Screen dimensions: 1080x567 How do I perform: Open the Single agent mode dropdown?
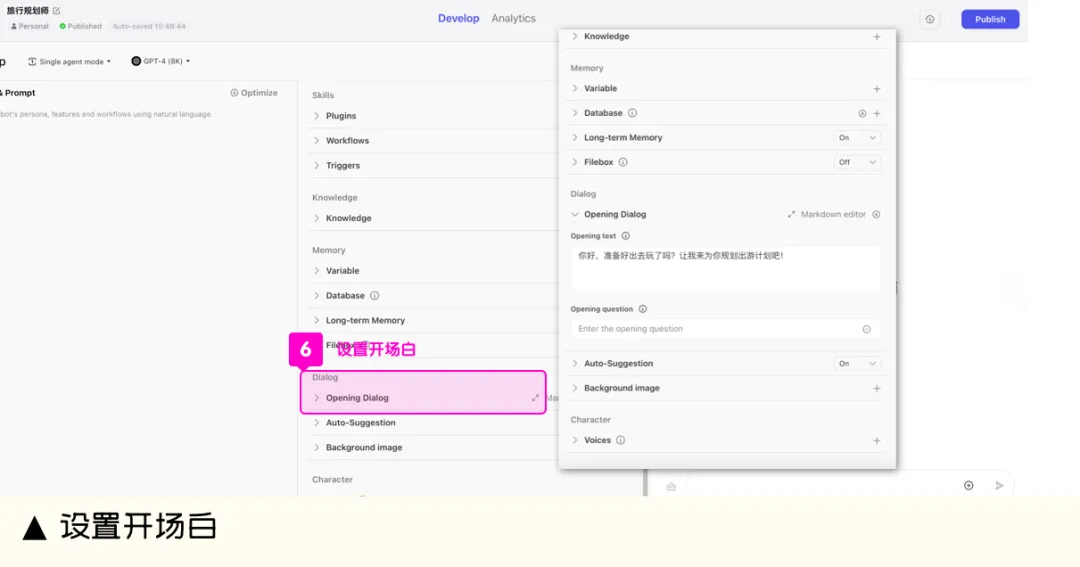(70, 62)
